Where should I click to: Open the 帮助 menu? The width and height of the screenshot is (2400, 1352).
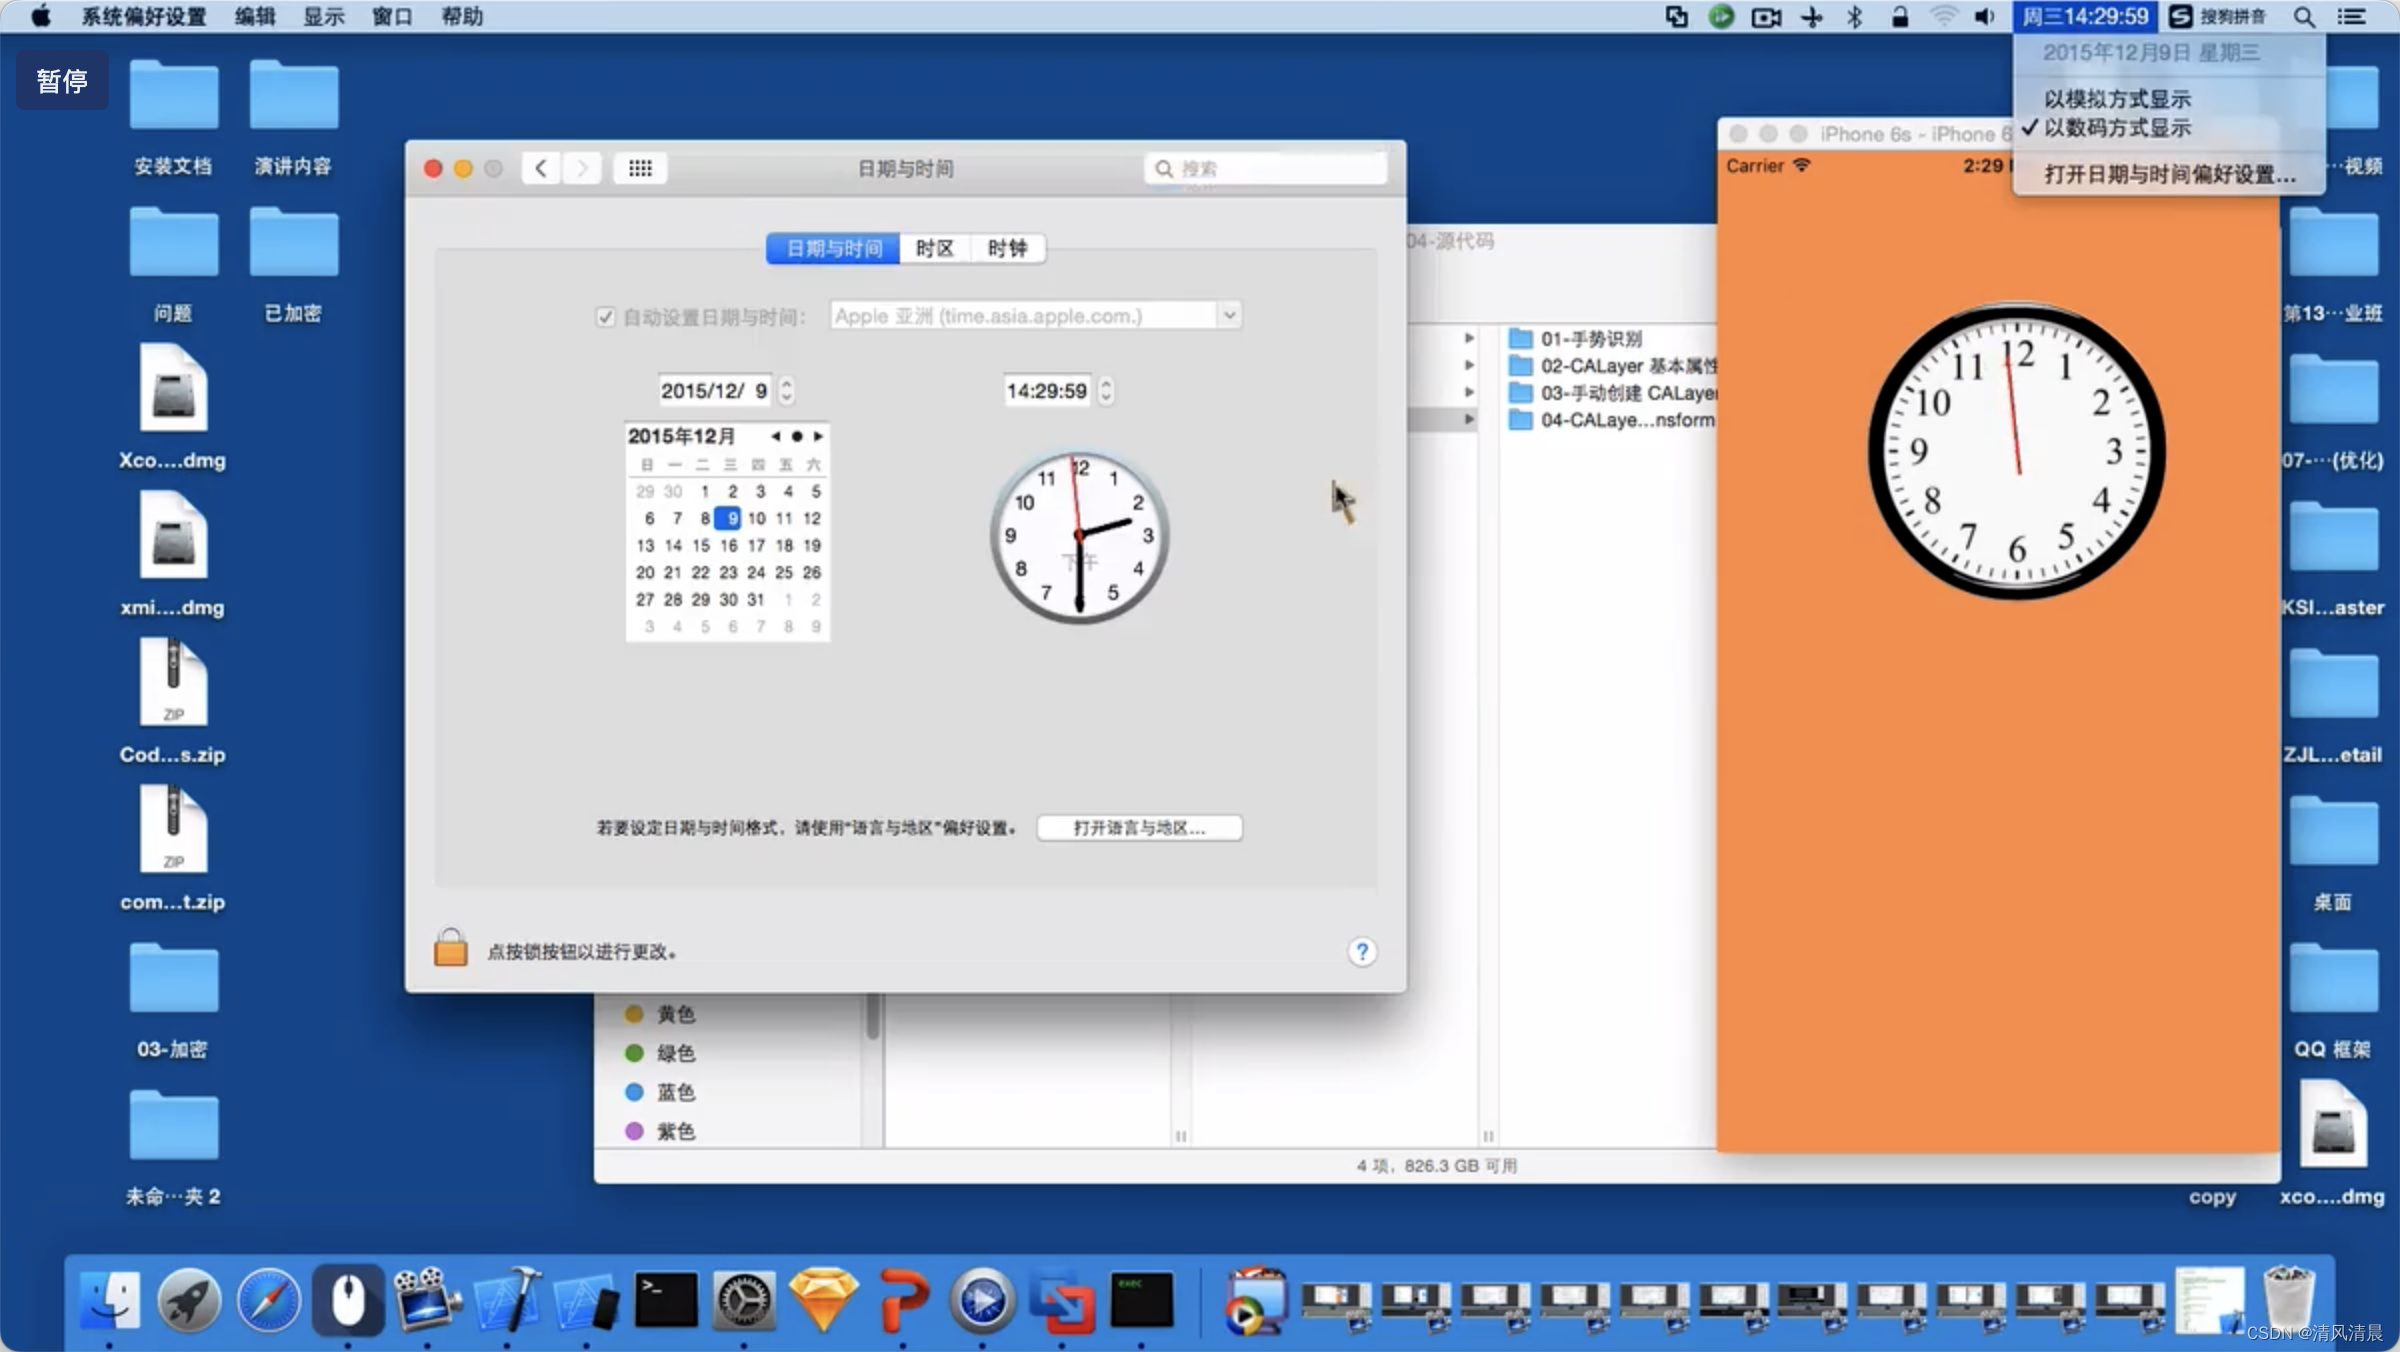pyautogui.click(x=462, y=16)
